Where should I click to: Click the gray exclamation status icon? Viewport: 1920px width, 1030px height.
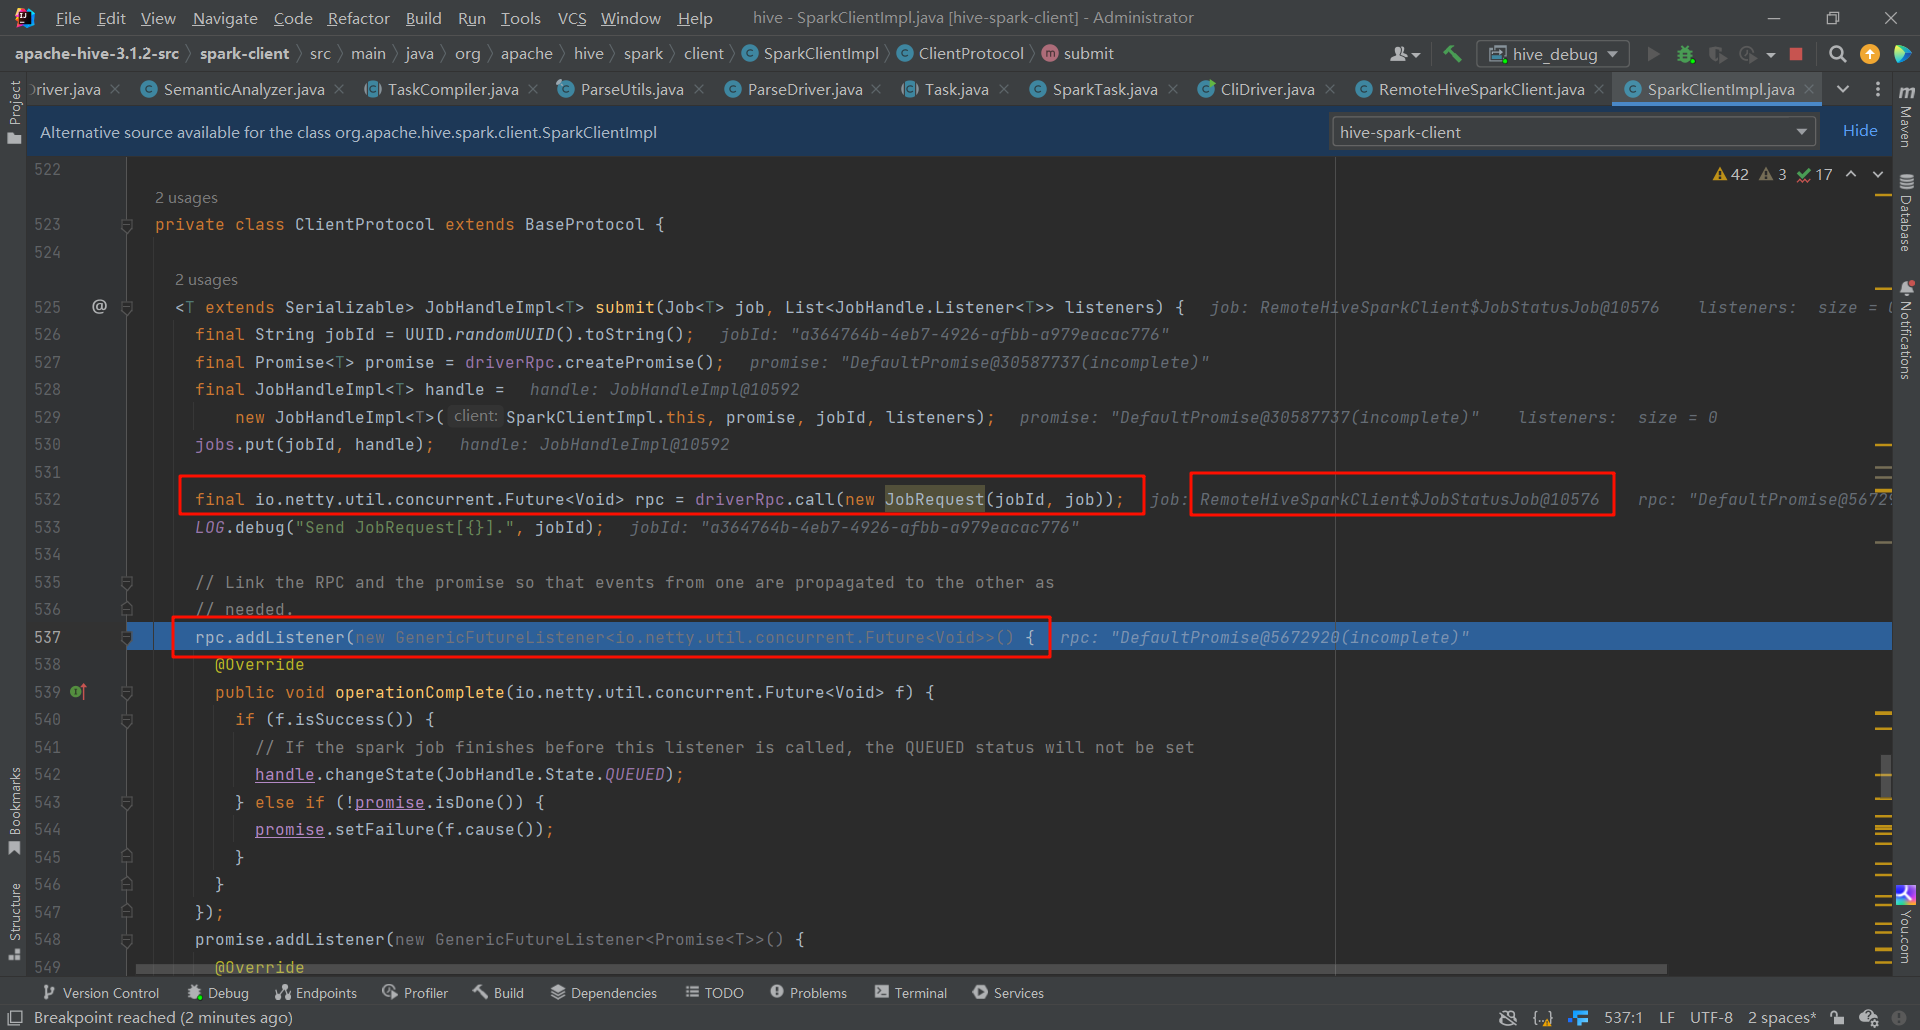click(x=1899, y=1018)
